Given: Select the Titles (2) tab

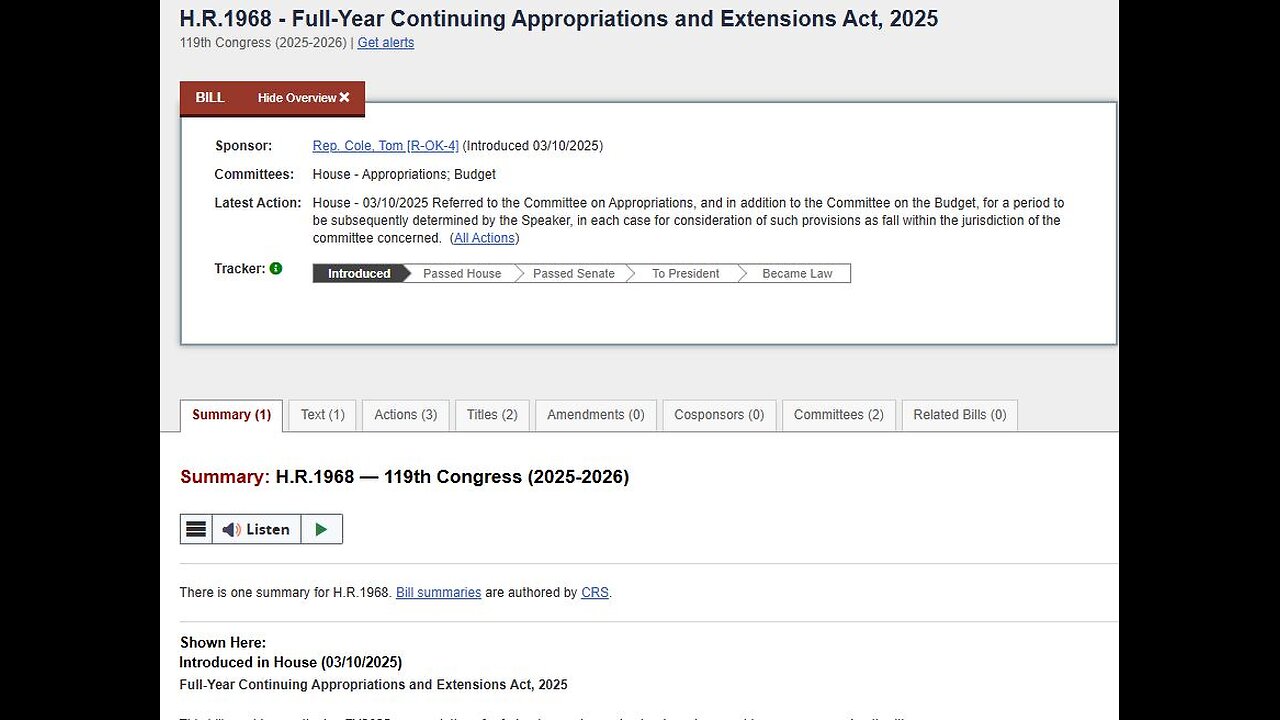Looking at the screenshot, I should (492, 415).
